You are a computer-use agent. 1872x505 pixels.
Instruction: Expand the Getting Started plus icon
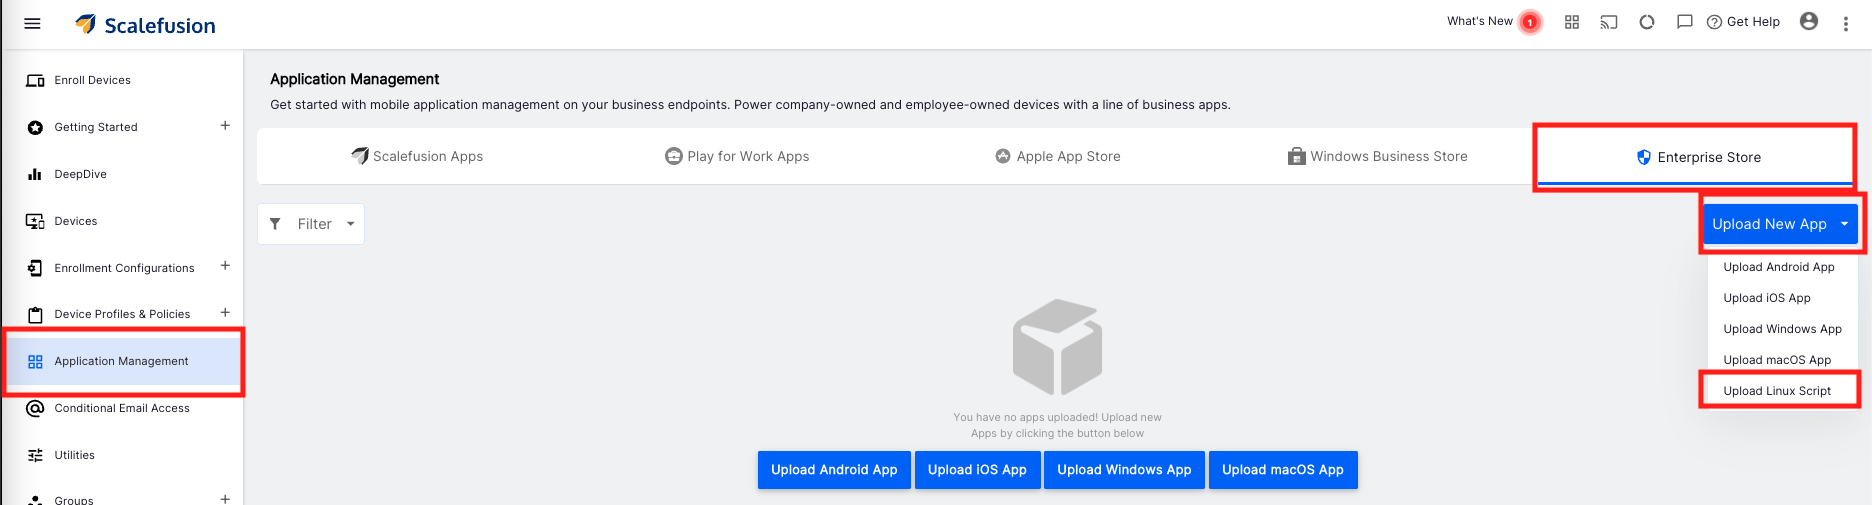[225, 126]
